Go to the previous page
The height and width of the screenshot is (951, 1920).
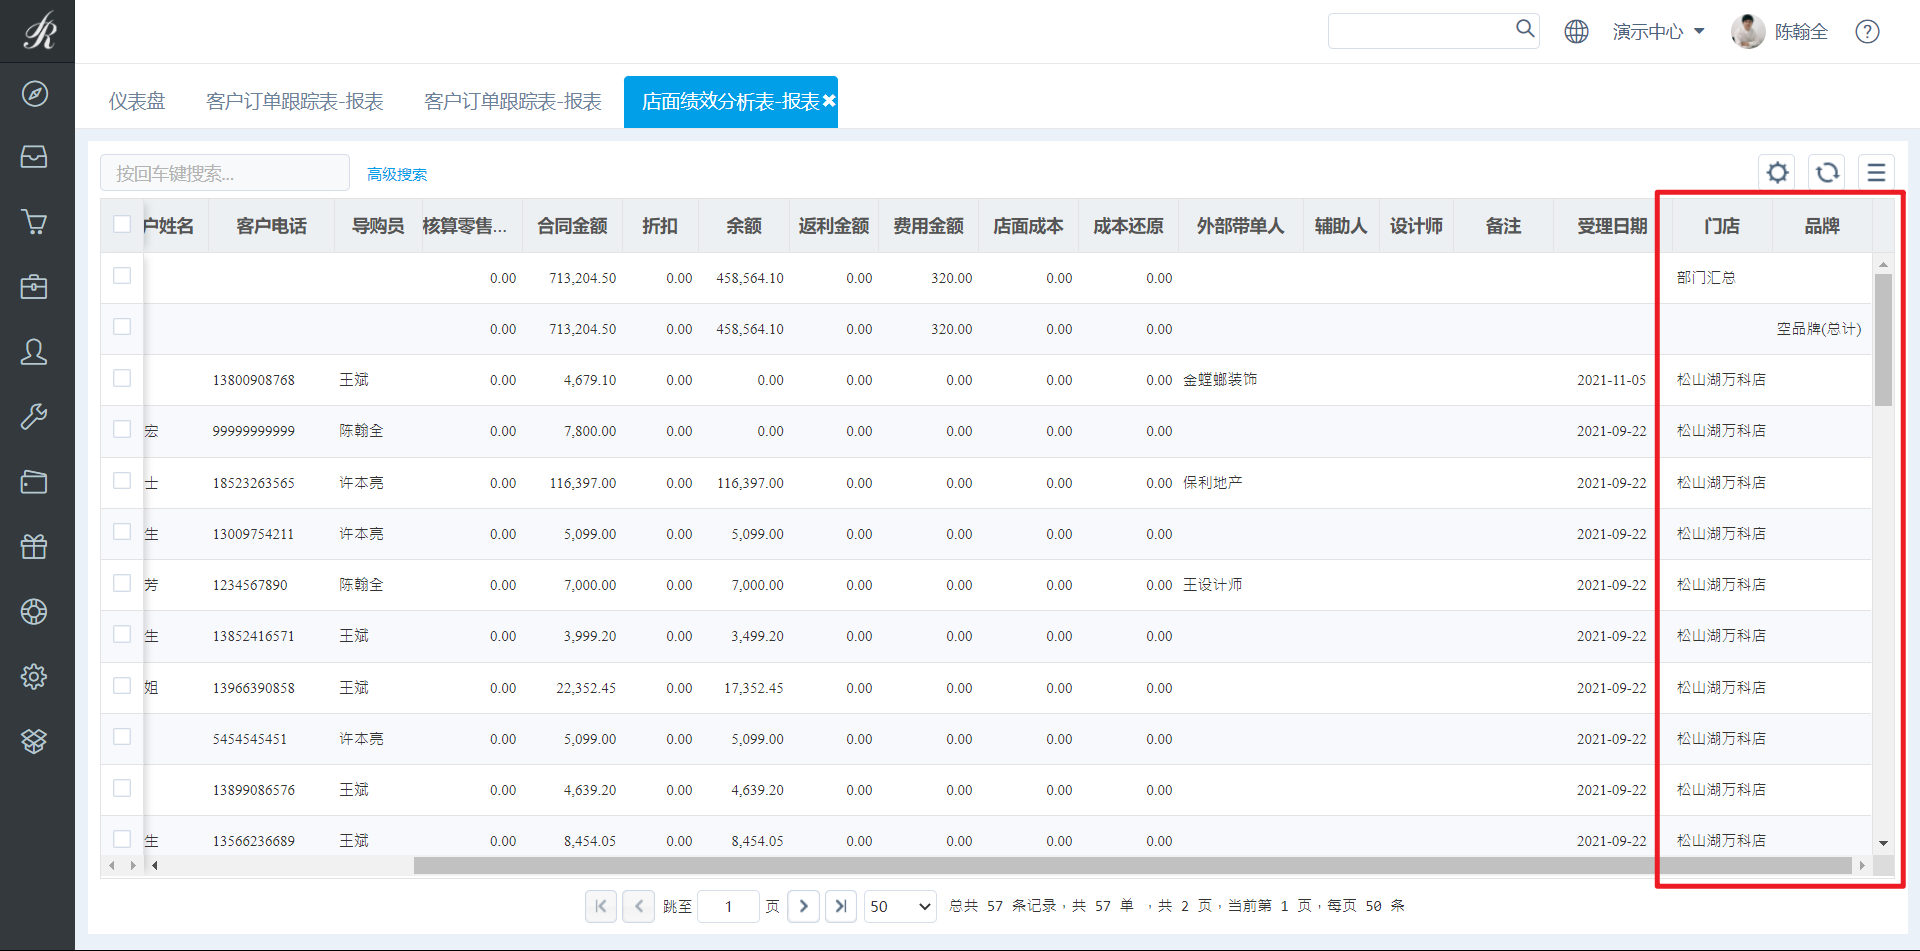click(639, 906)
